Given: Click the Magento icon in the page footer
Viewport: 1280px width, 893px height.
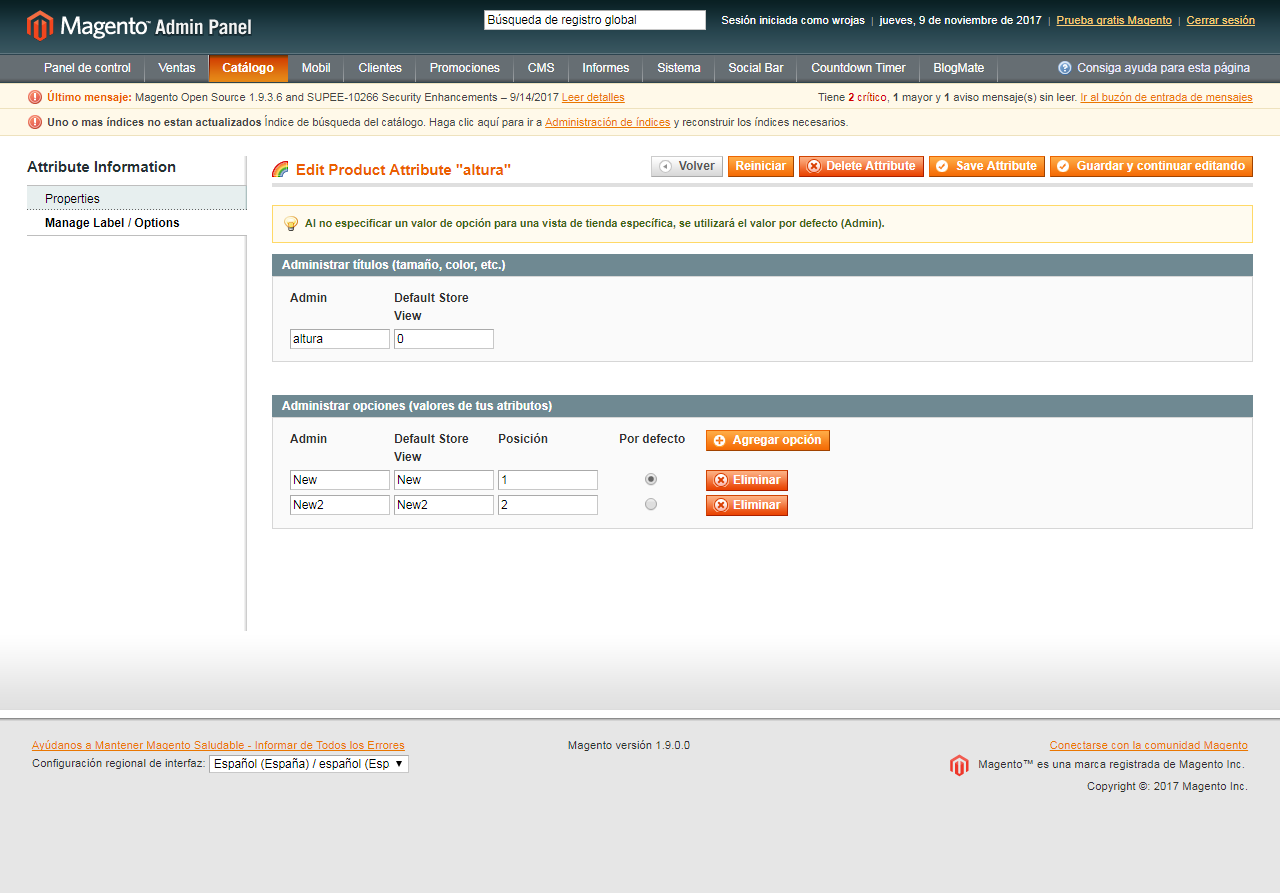Looking at the screenshot, I should 958,765.
